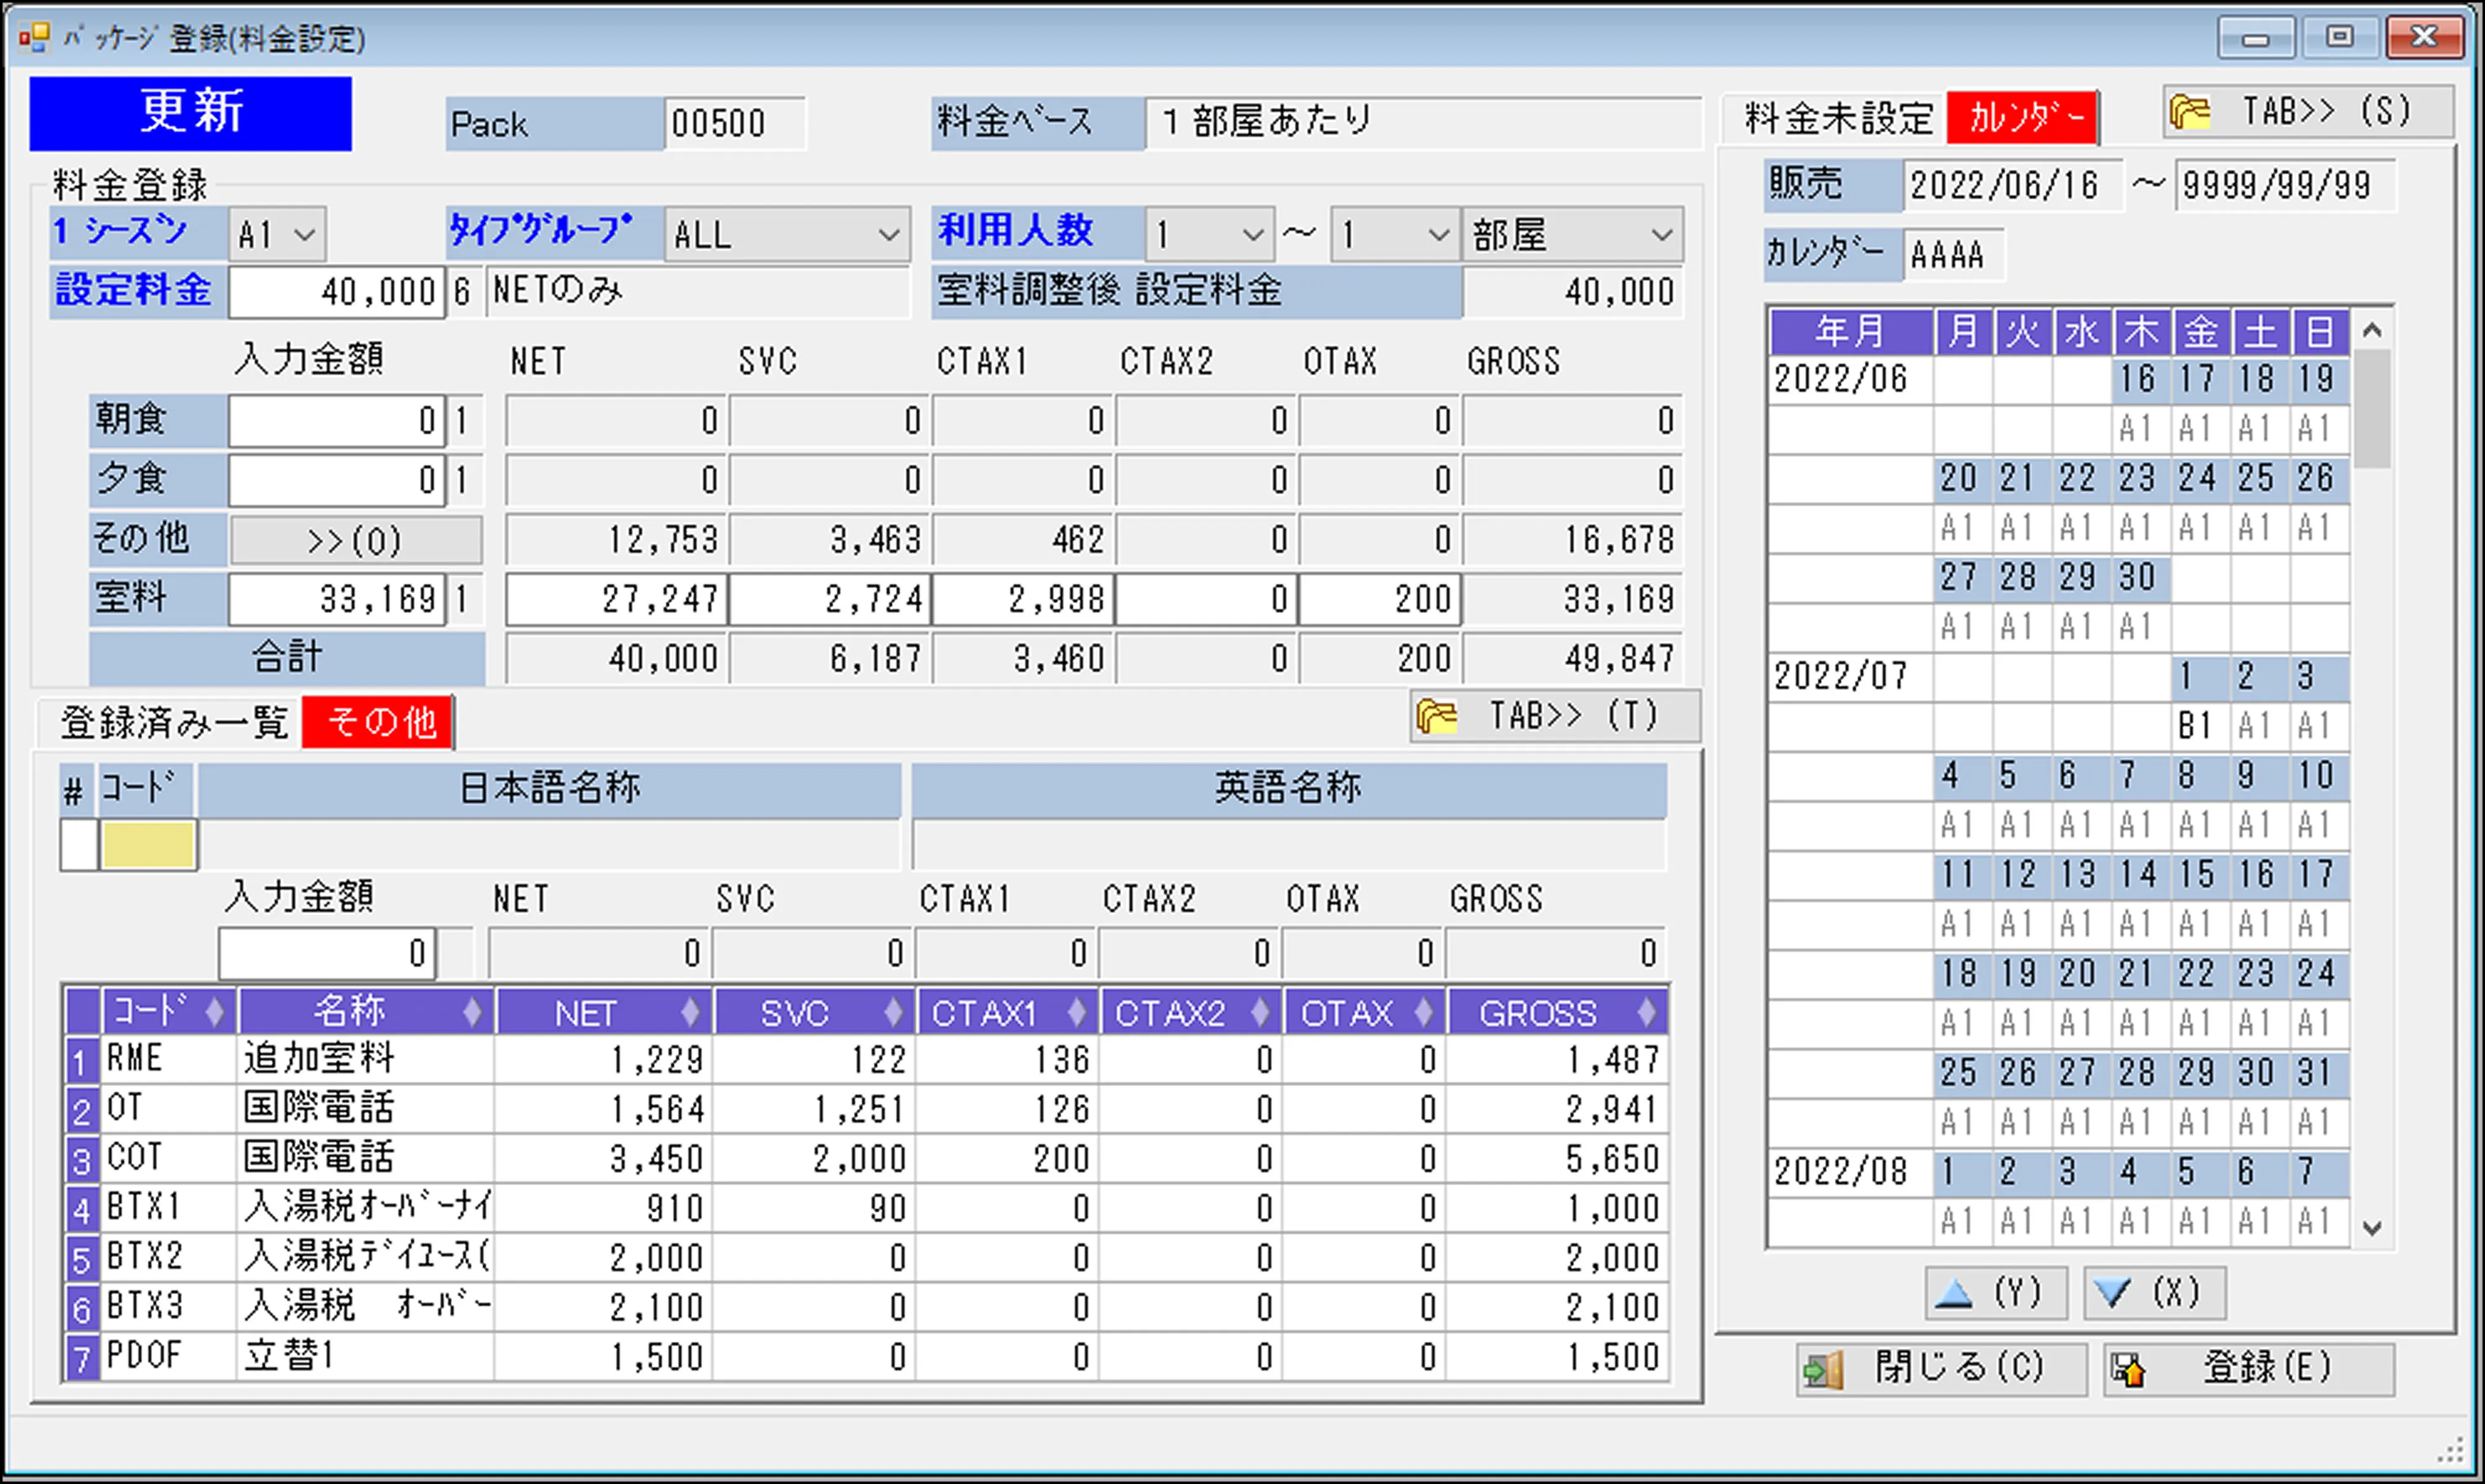Viewport: 2485px width, 1484px height.
Task: Switch to the カレンダー tab
Action: coord(2022,118)
